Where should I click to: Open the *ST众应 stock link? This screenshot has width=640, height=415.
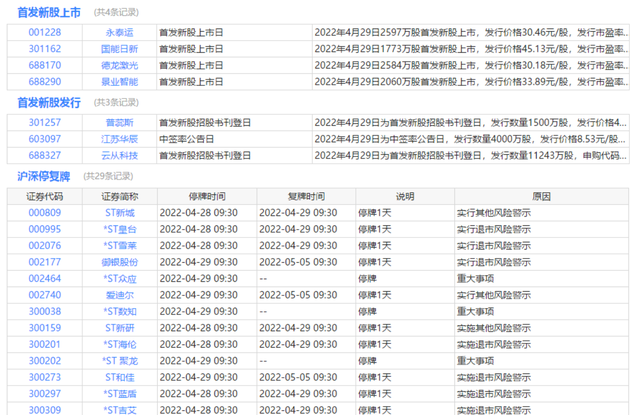pyautogui.click(x=120, y=279)
